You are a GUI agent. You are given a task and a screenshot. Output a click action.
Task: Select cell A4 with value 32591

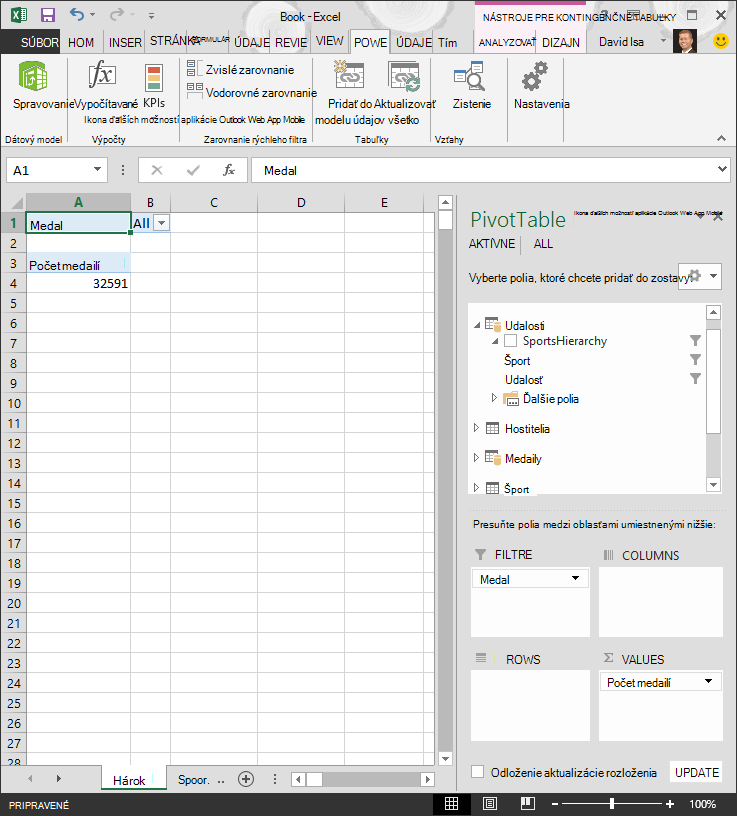[78, 283]
